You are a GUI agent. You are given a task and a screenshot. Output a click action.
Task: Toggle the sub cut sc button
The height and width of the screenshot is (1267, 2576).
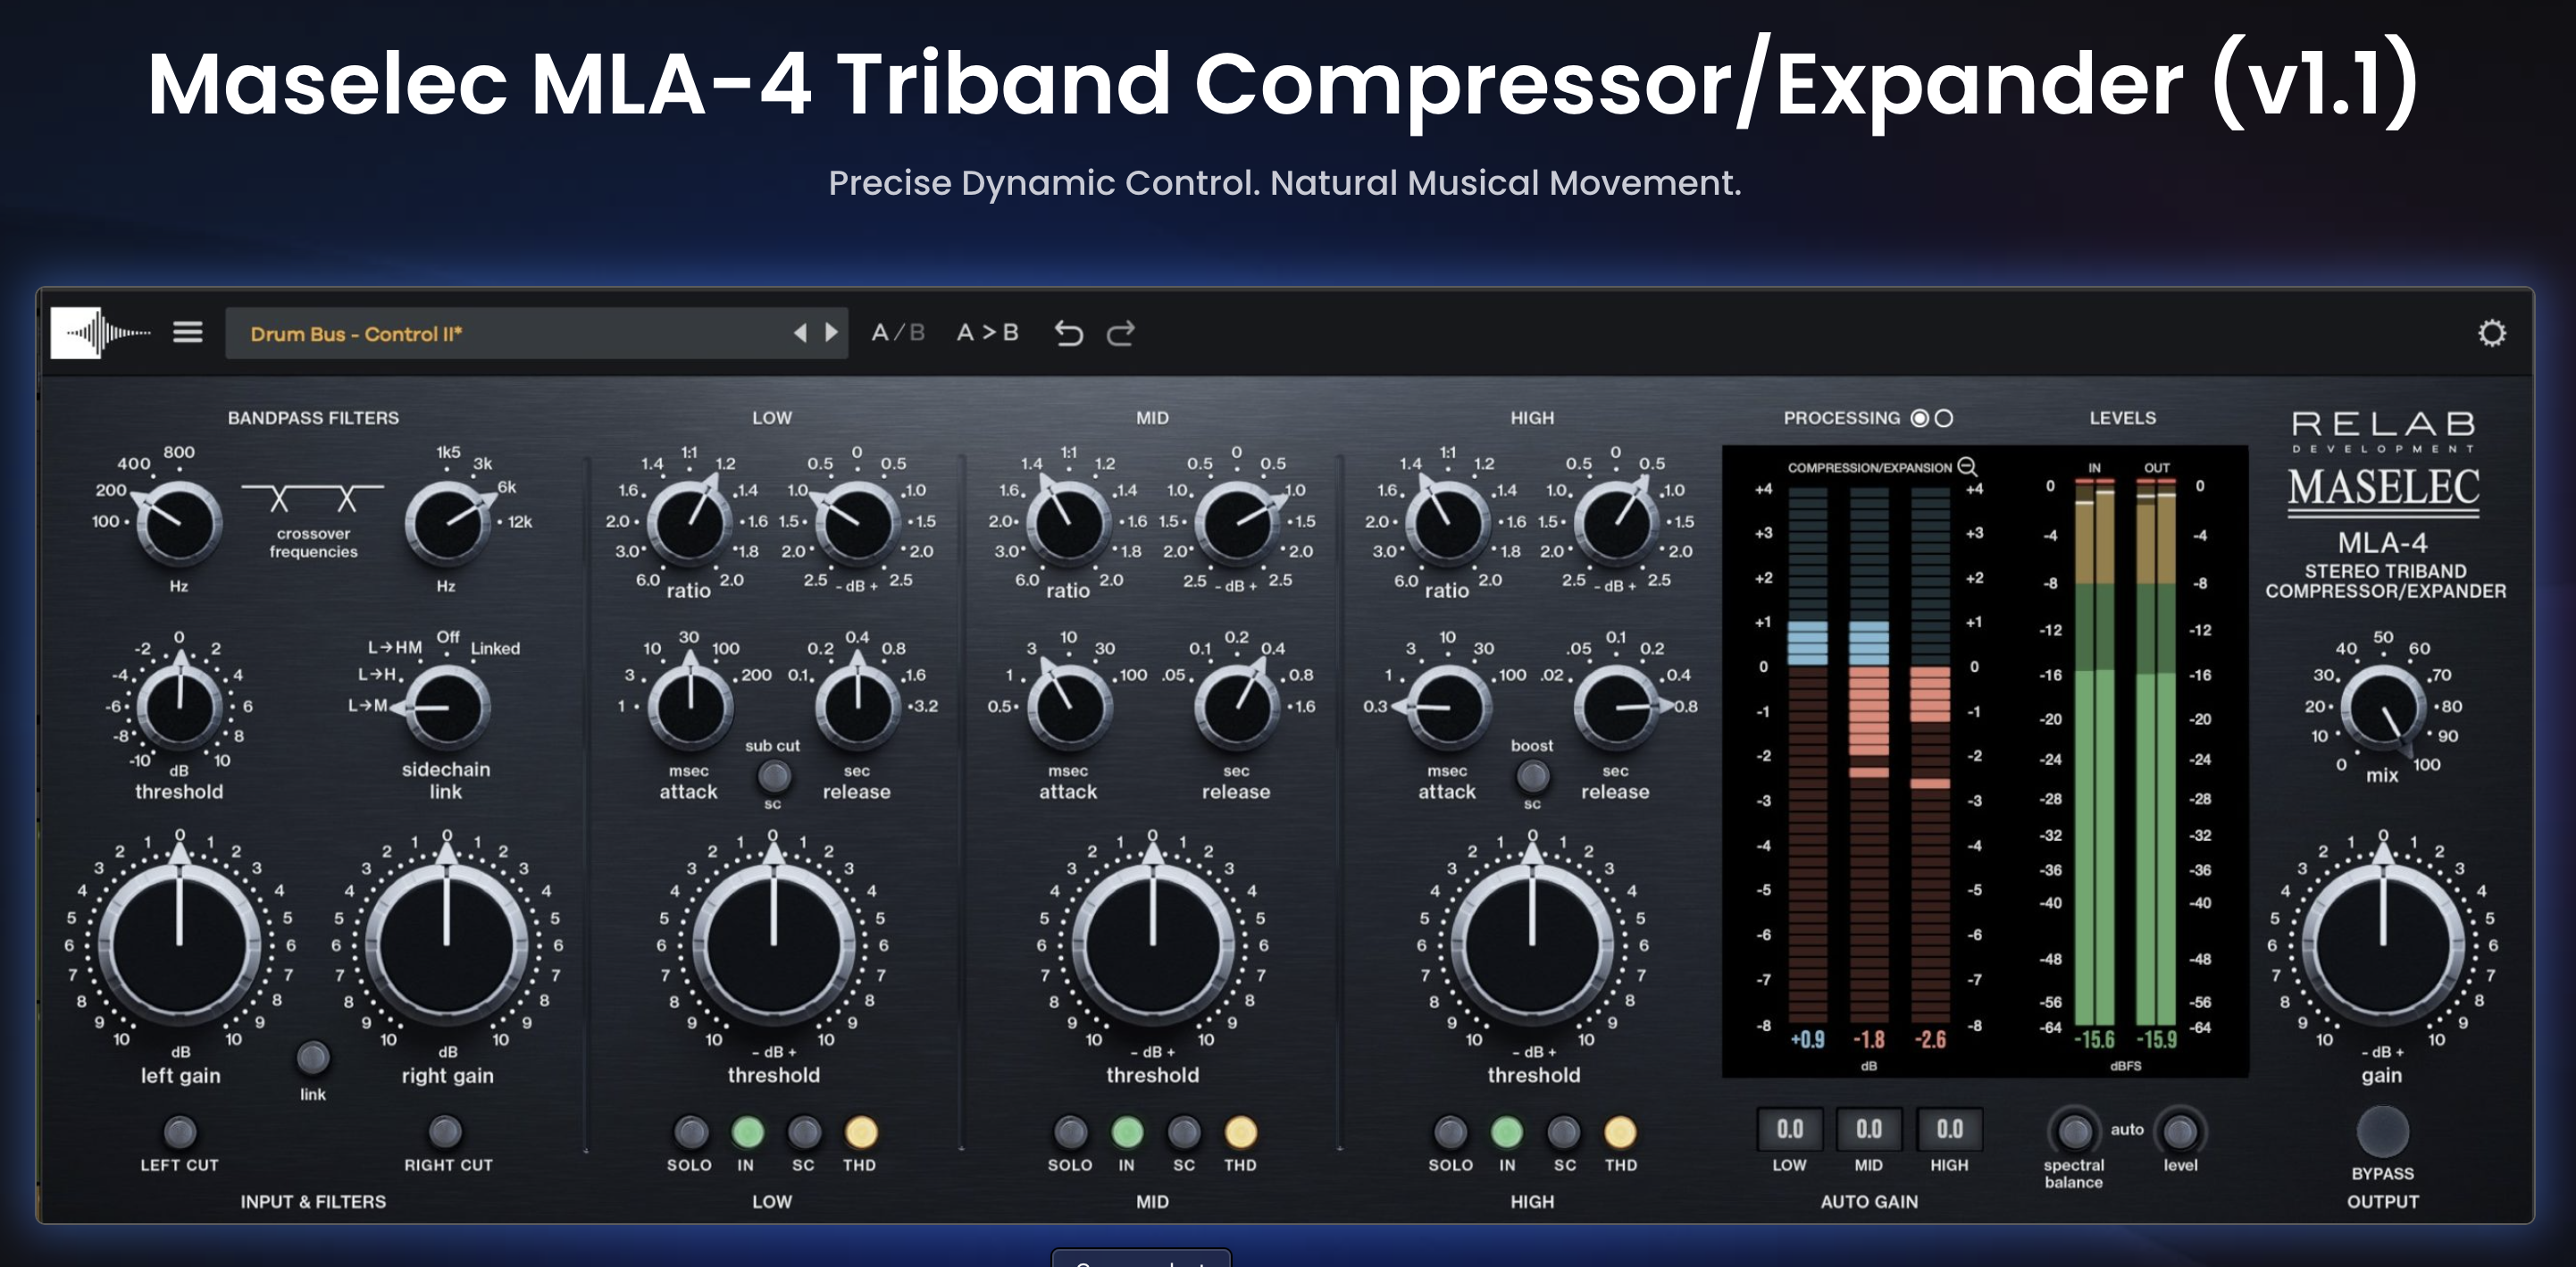coord(774,775)
